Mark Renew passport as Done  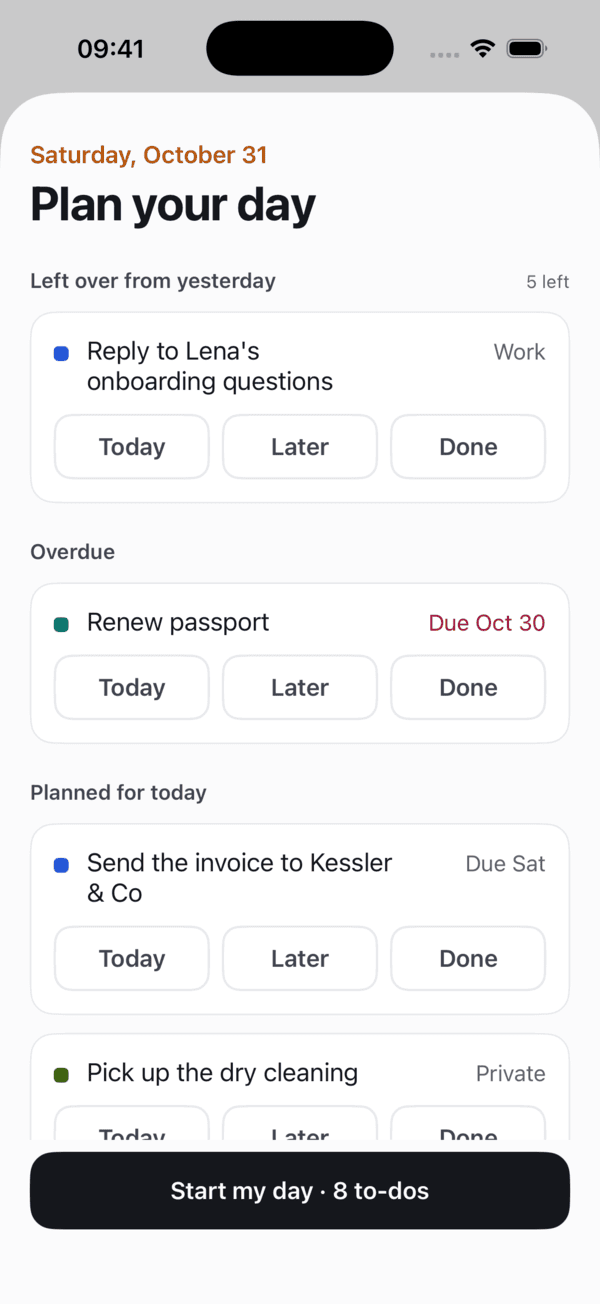tap(468, 688)
